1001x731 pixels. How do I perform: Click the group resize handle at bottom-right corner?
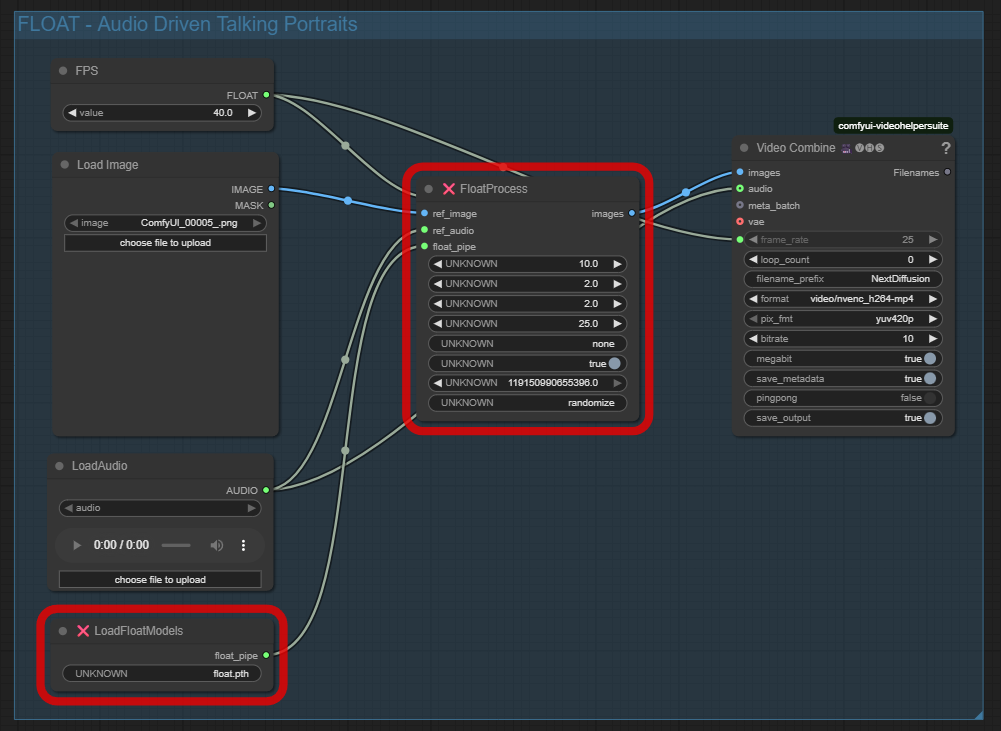pyautogui.click(x=978, y=714)
